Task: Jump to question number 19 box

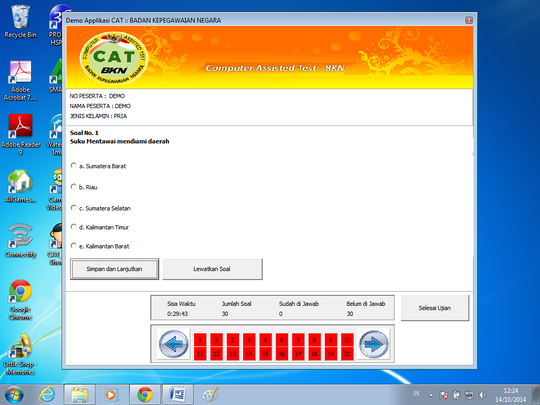Action: click(x=331, y=354)
